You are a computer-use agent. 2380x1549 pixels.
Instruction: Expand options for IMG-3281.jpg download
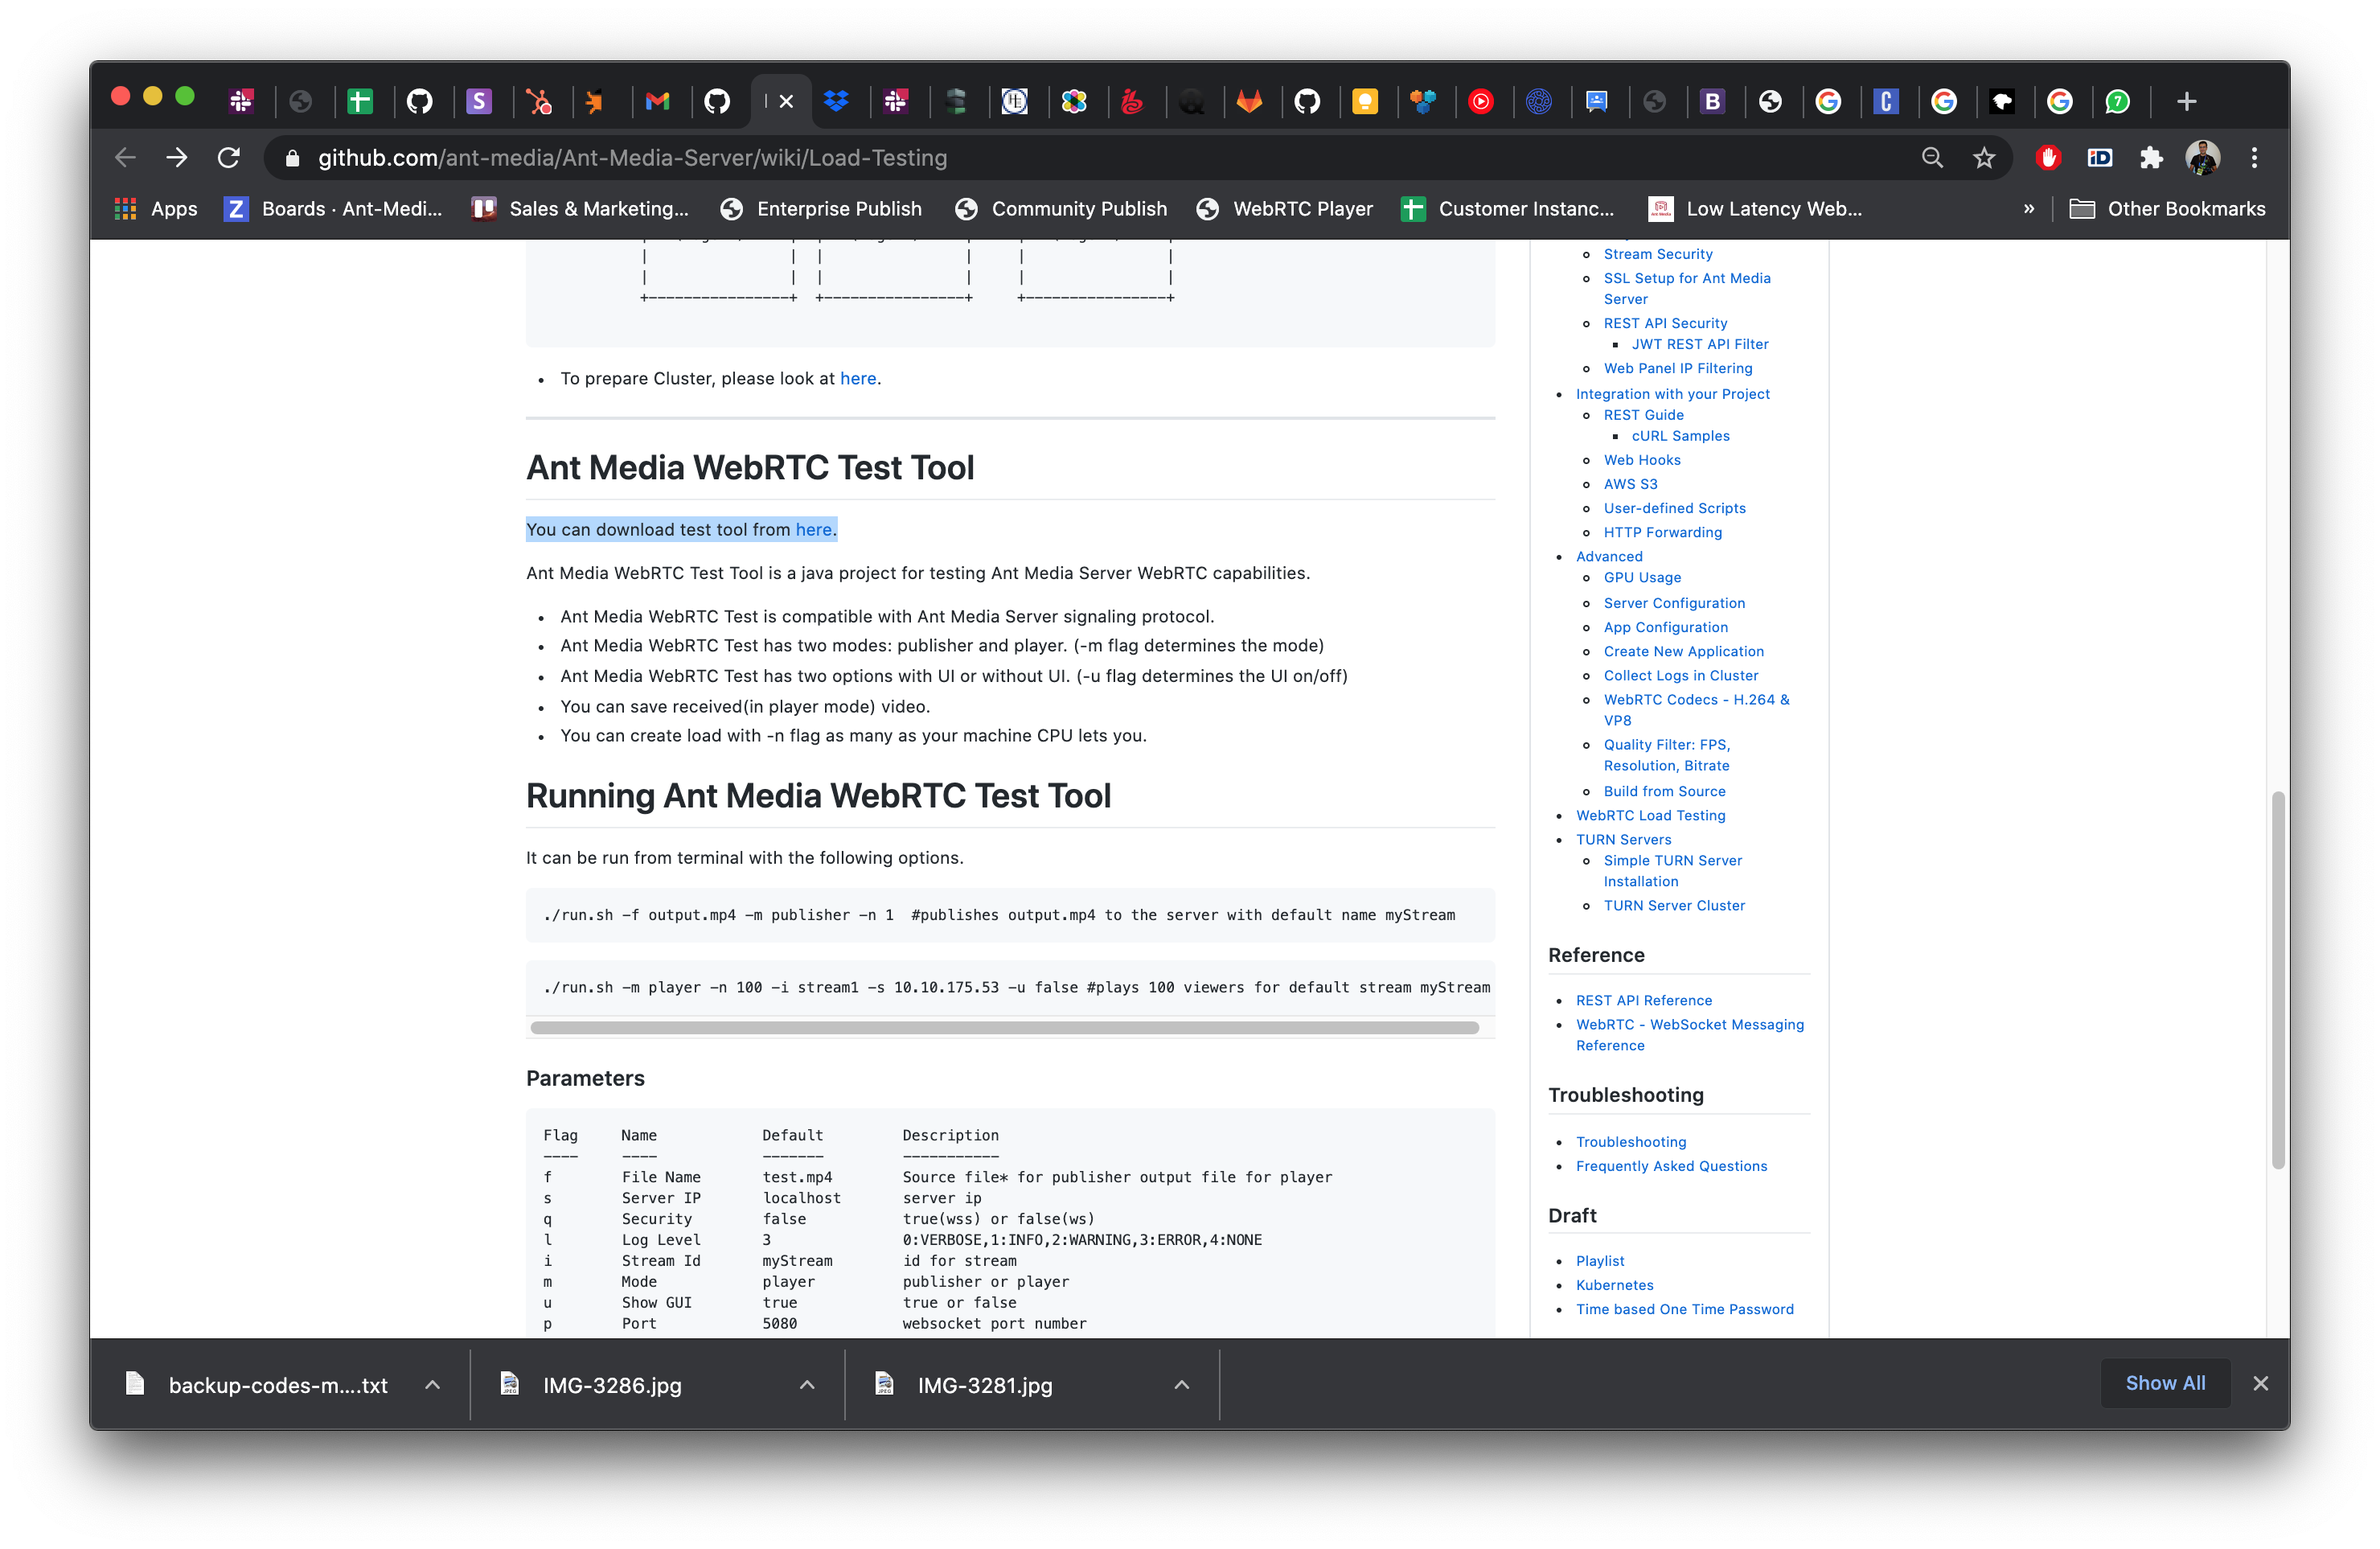(1182, 1384)
